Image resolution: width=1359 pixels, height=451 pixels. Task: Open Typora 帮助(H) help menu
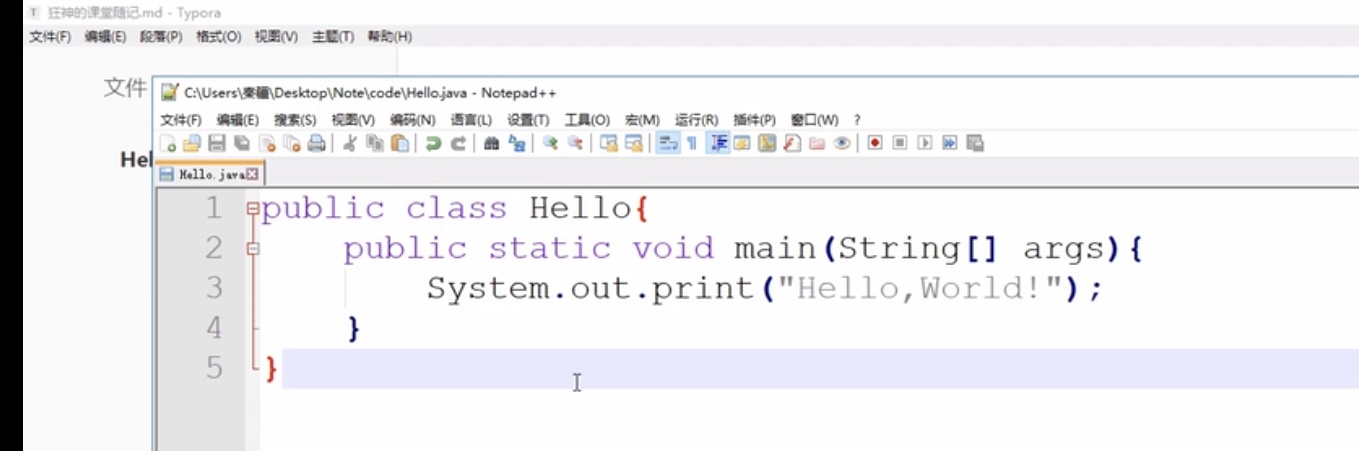click(390, 37)
